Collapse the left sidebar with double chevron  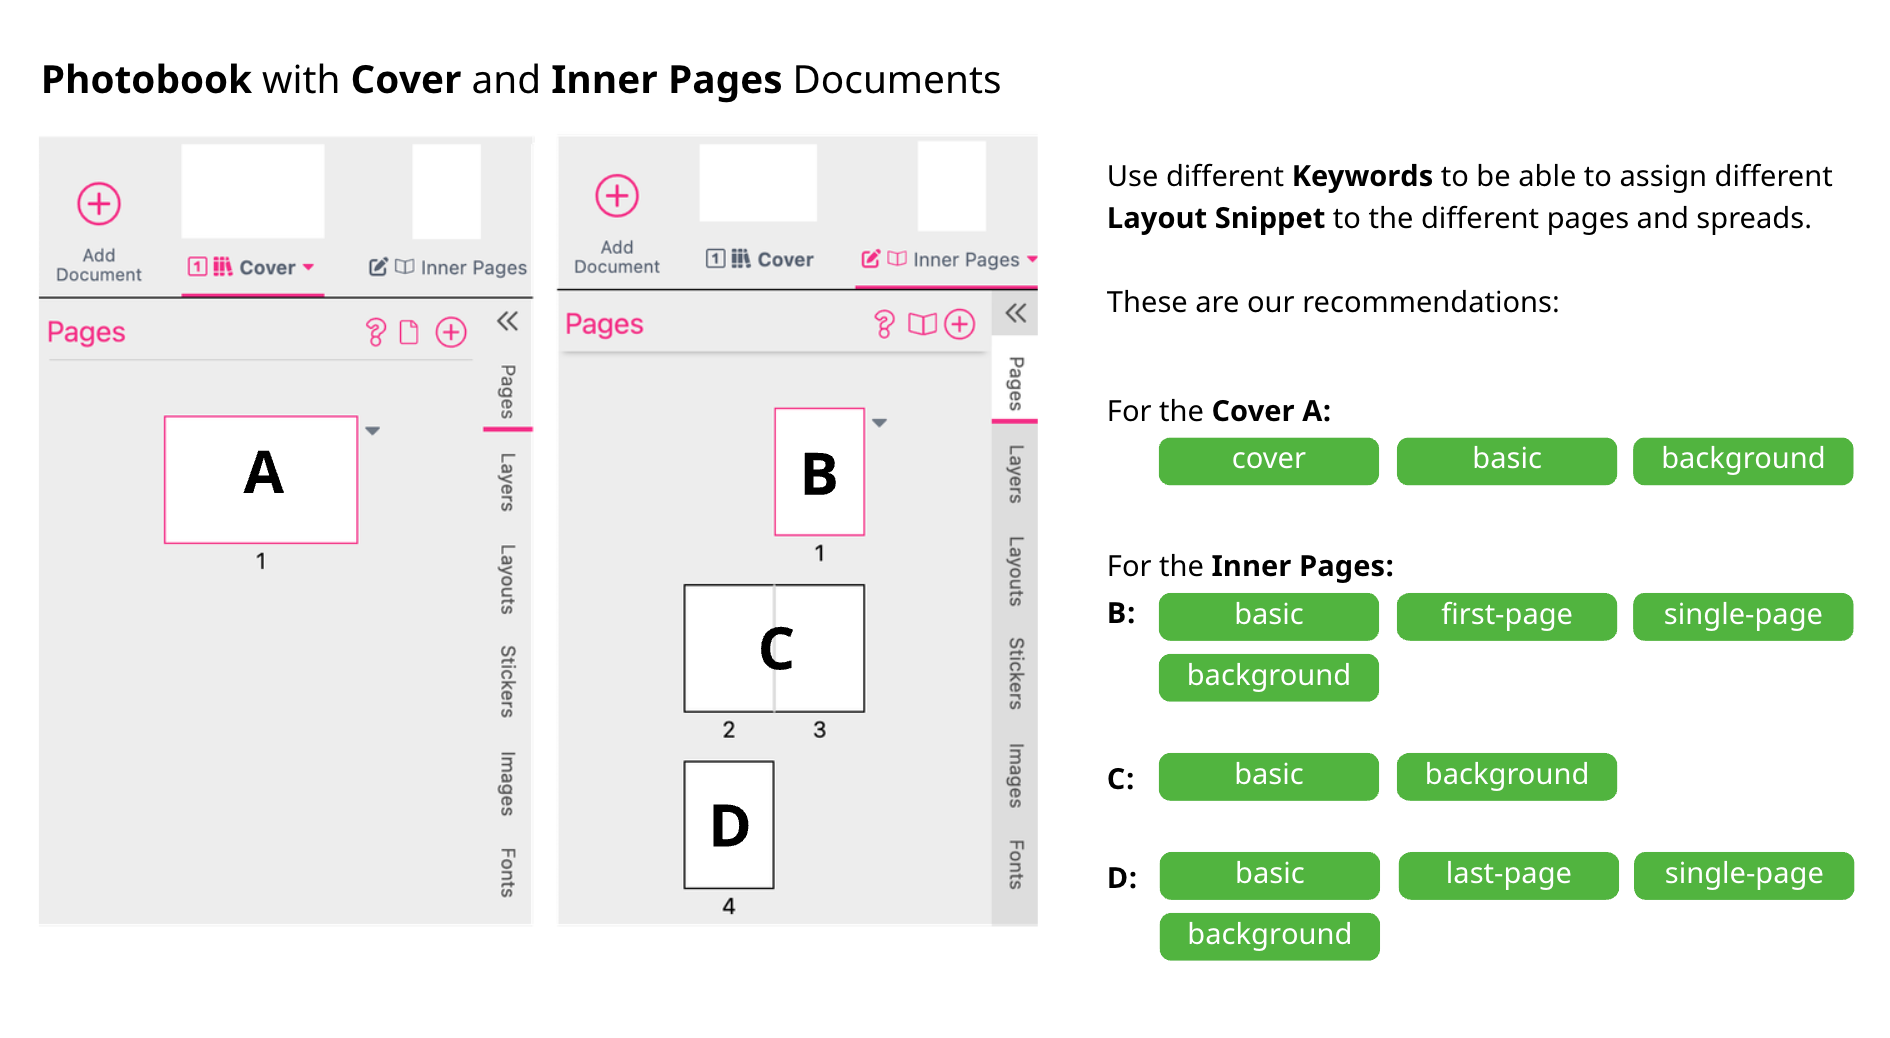point(508,321)
